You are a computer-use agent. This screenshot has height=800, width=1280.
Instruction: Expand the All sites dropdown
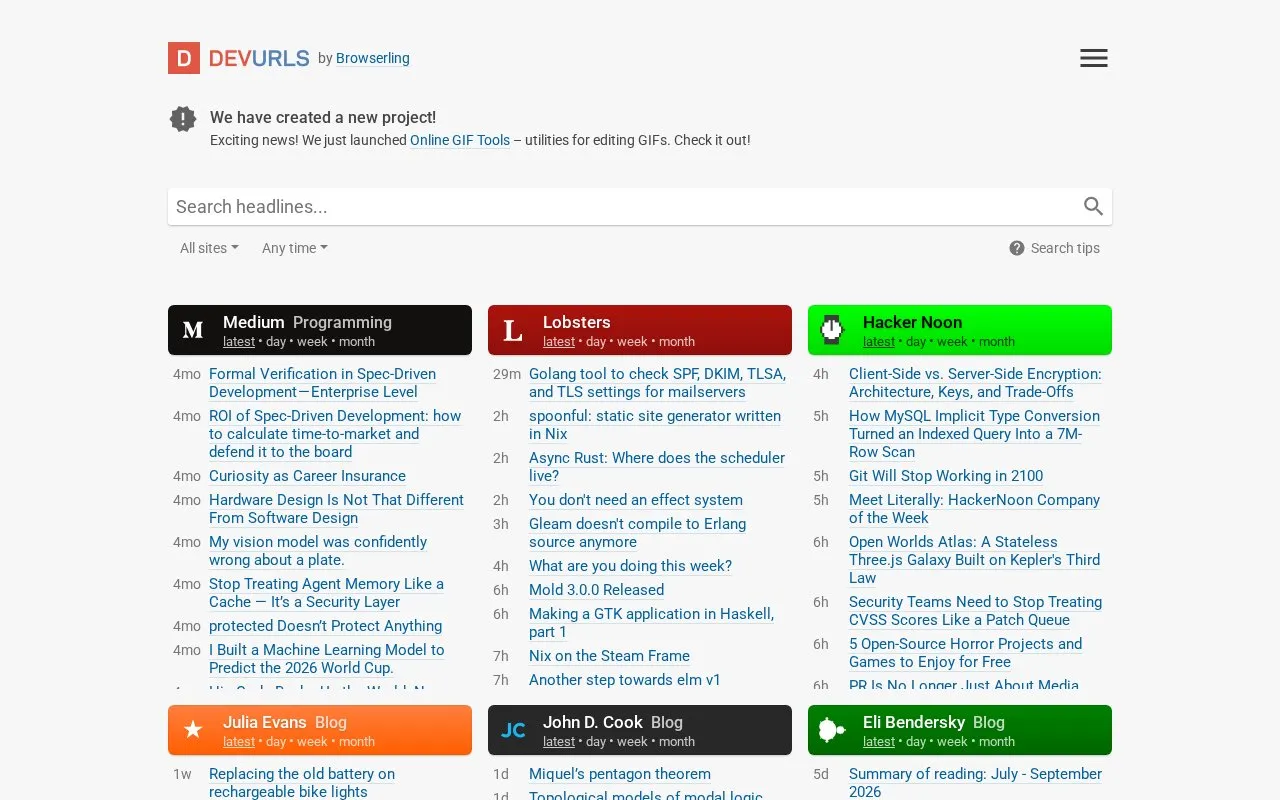tap(209, 248)
